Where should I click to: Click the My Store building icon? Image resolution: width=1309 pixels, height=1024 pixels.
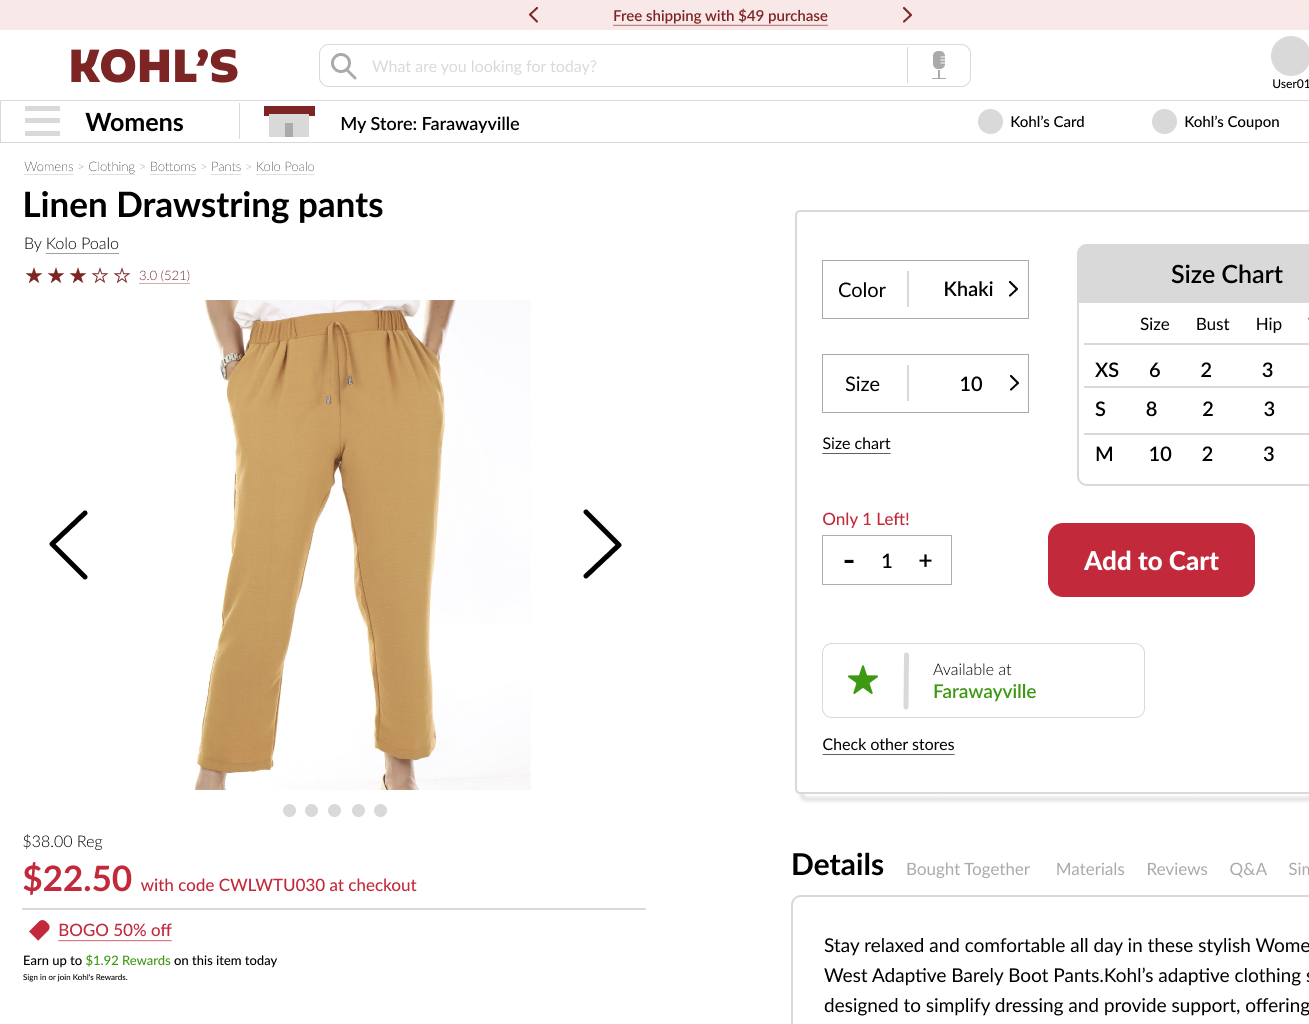point(289,122)
